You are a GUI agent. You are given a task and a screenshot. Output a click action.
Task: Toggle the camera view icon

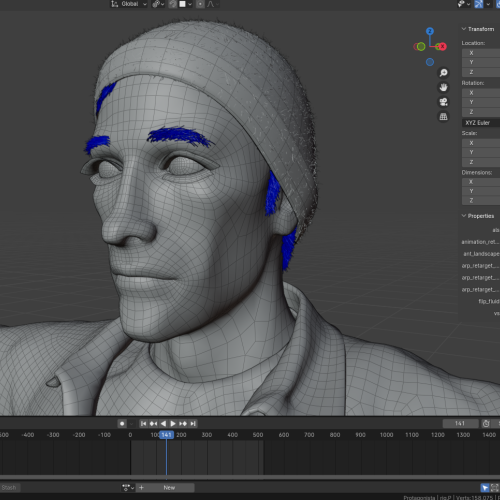coord(443,102)
